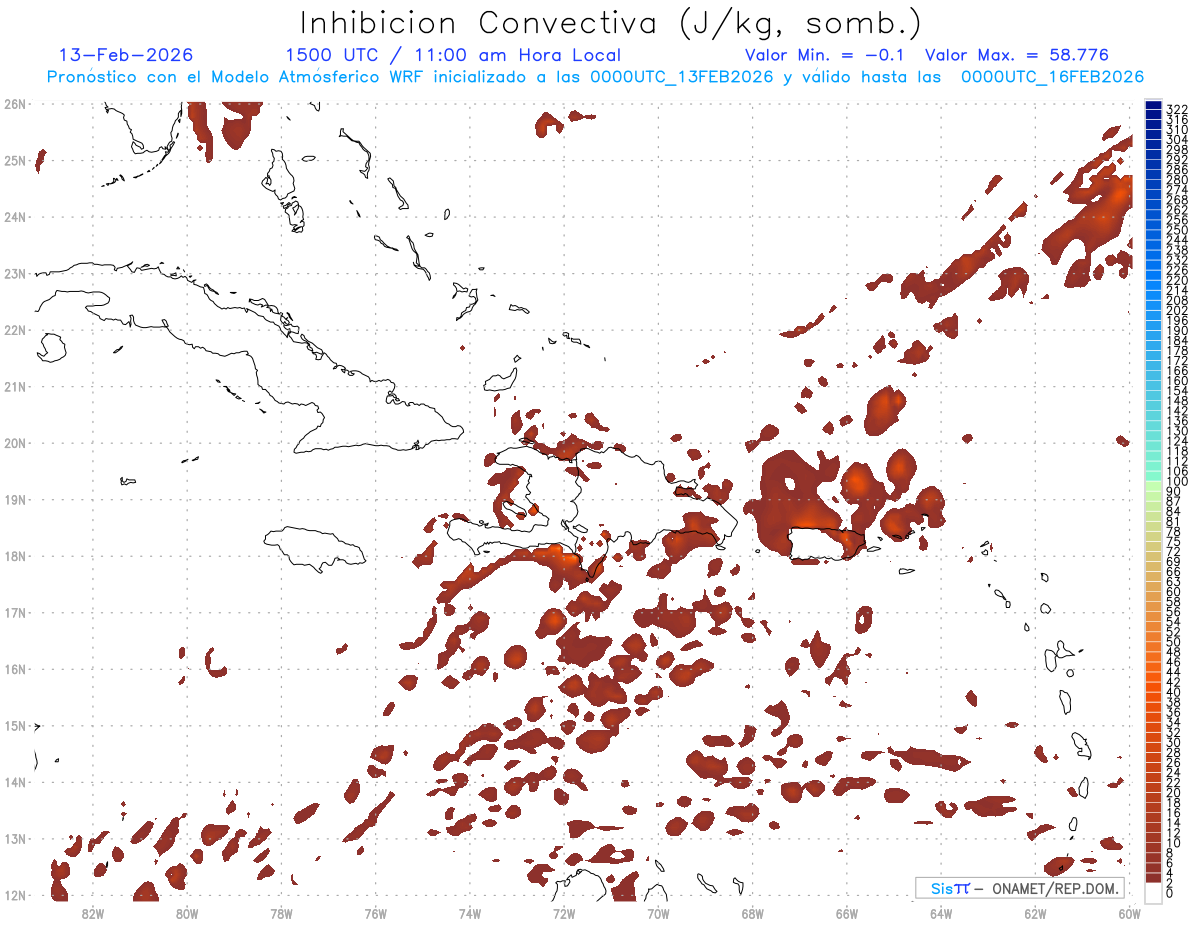Click the '12N' latitude label

14,895
